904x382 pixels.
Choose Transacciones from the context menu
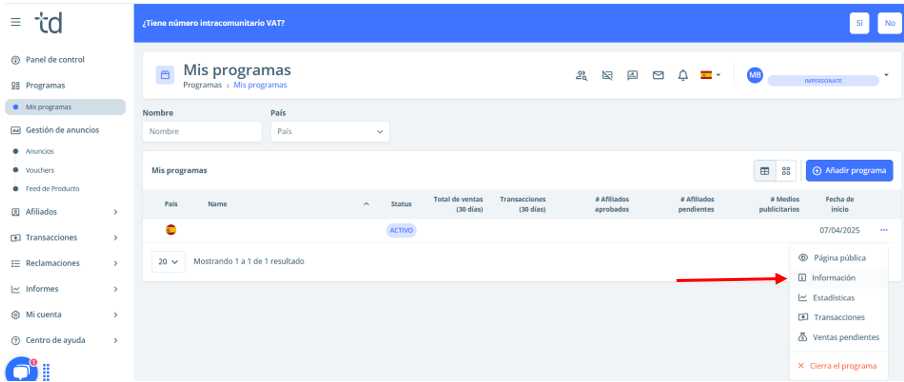point(839,317)
